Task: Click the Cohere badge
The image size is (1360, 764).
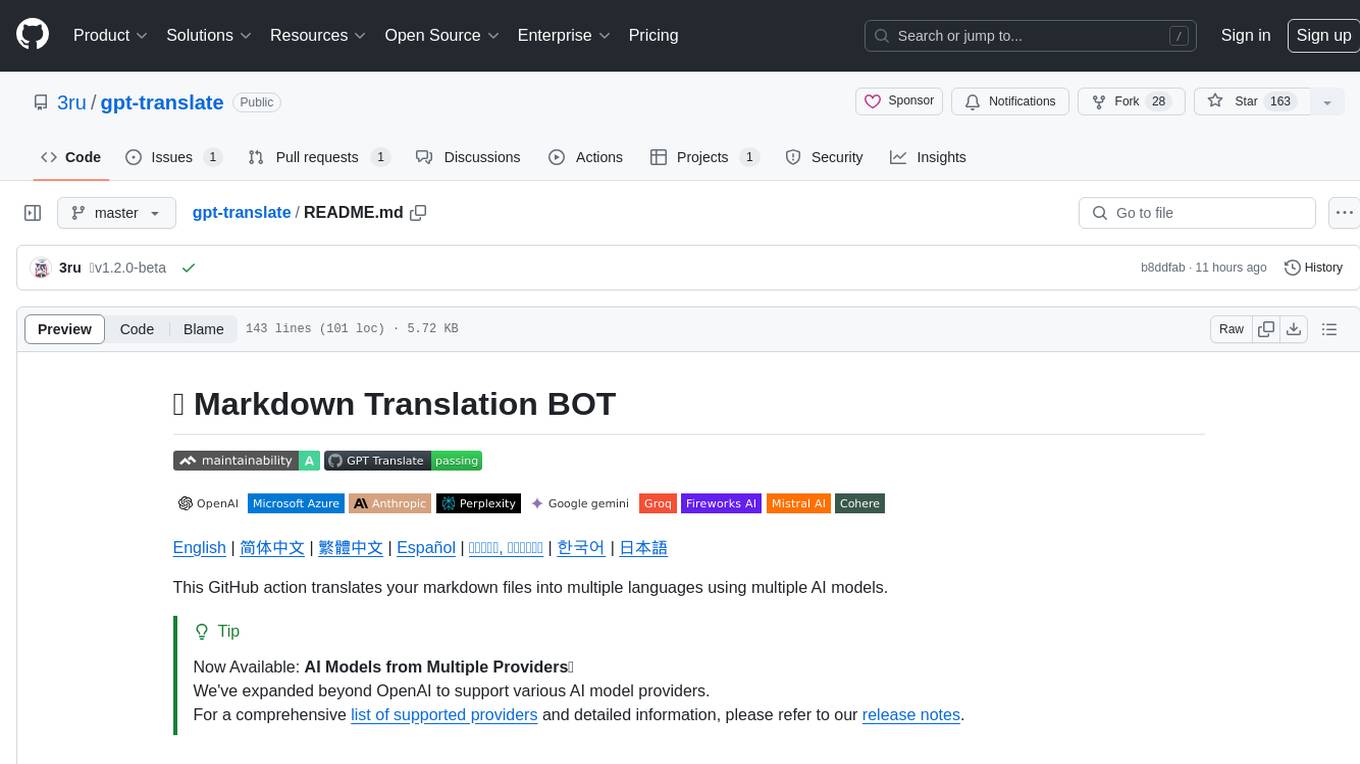Action: coord(860,503)
